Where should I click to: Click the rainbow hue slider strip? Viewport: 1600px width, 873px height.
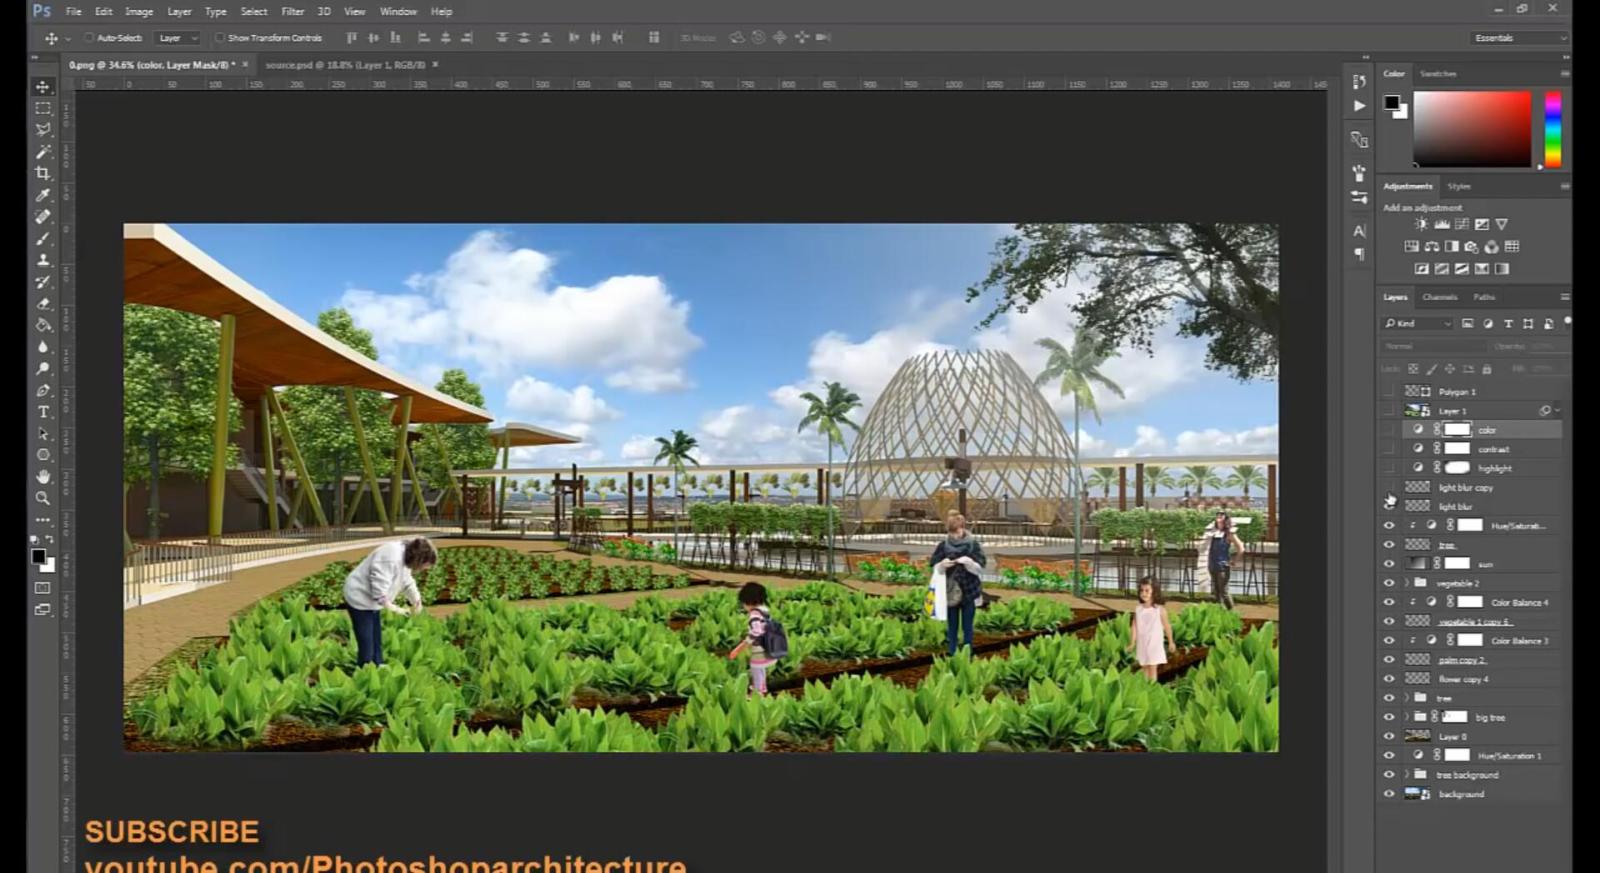[x=1552, y=129]
